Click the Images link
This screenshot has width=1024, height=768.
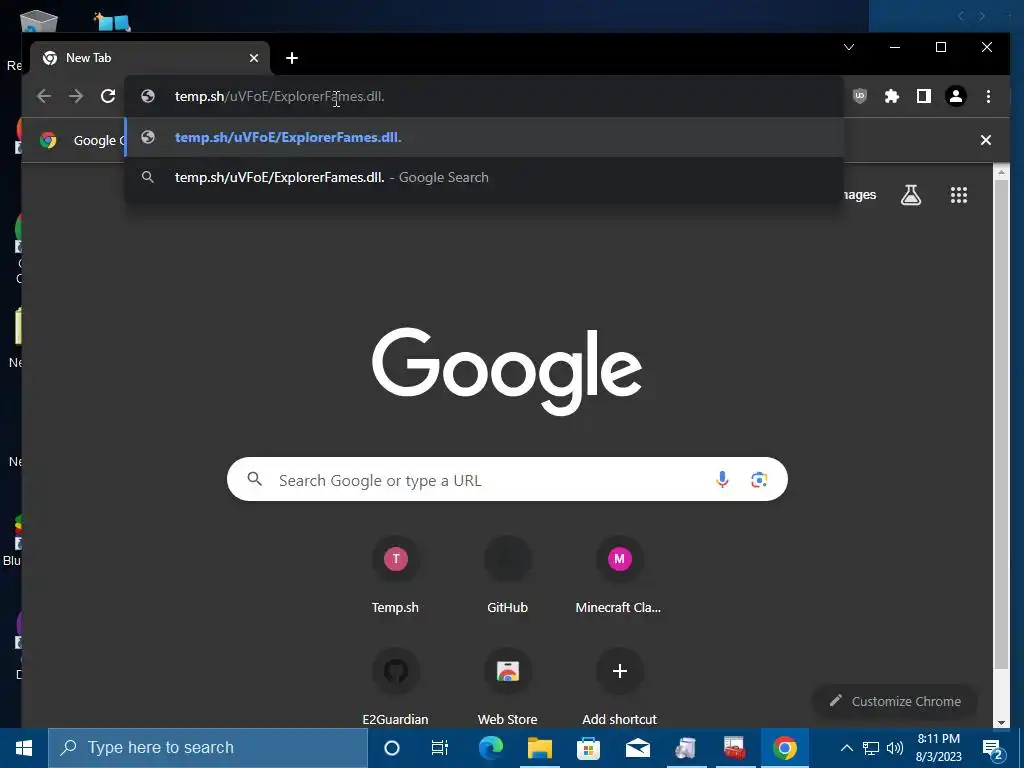pyautogui.click(x=860, y=195)
